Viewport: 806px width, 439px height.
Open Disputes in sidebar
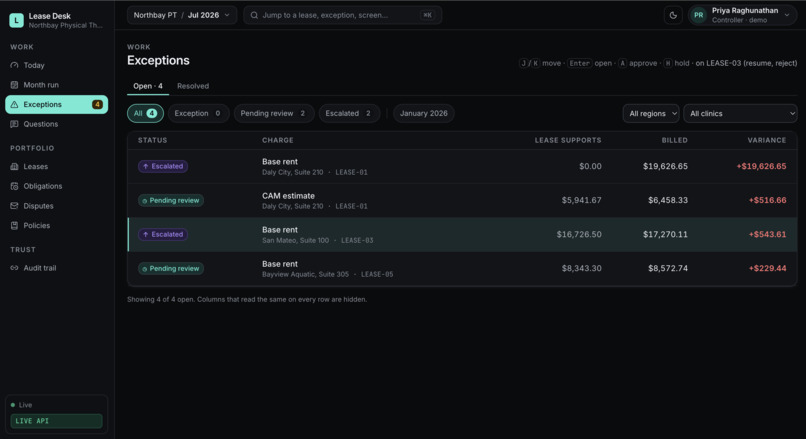(57, 206)
